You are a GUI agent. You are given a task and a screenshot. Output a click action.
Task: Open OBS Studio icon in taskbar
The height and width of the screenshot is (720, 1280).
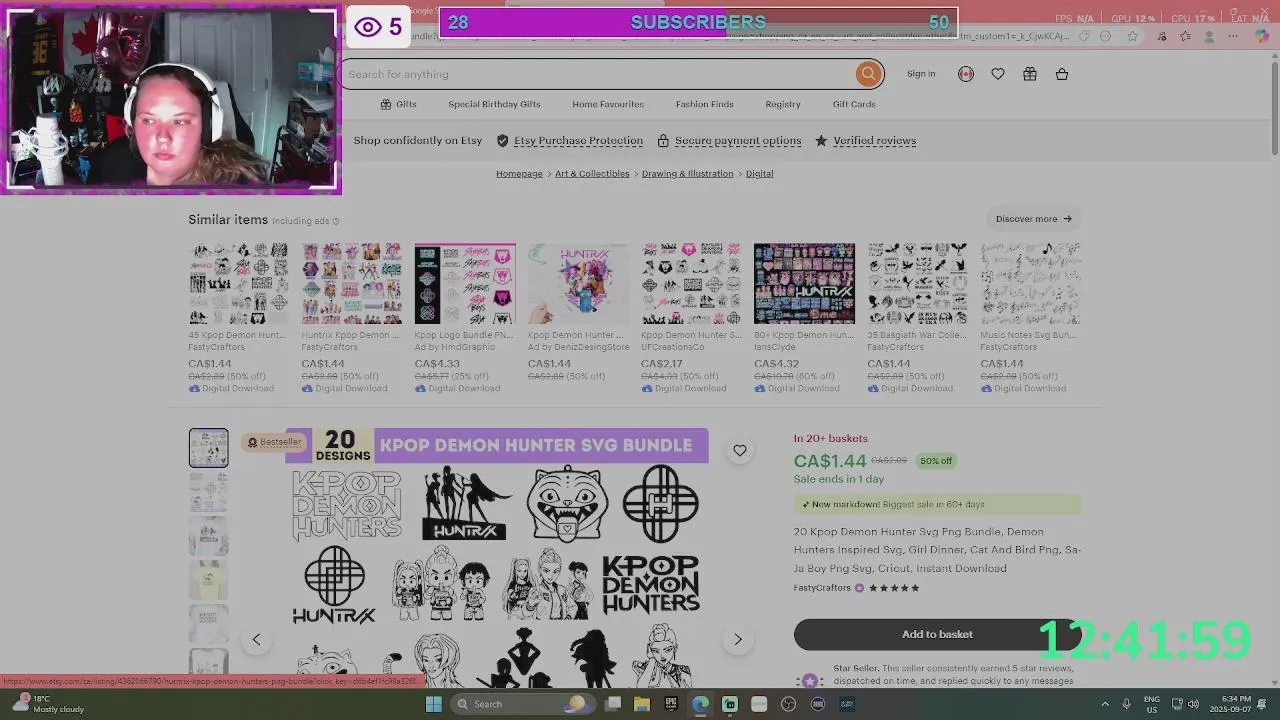coord(788,704)
